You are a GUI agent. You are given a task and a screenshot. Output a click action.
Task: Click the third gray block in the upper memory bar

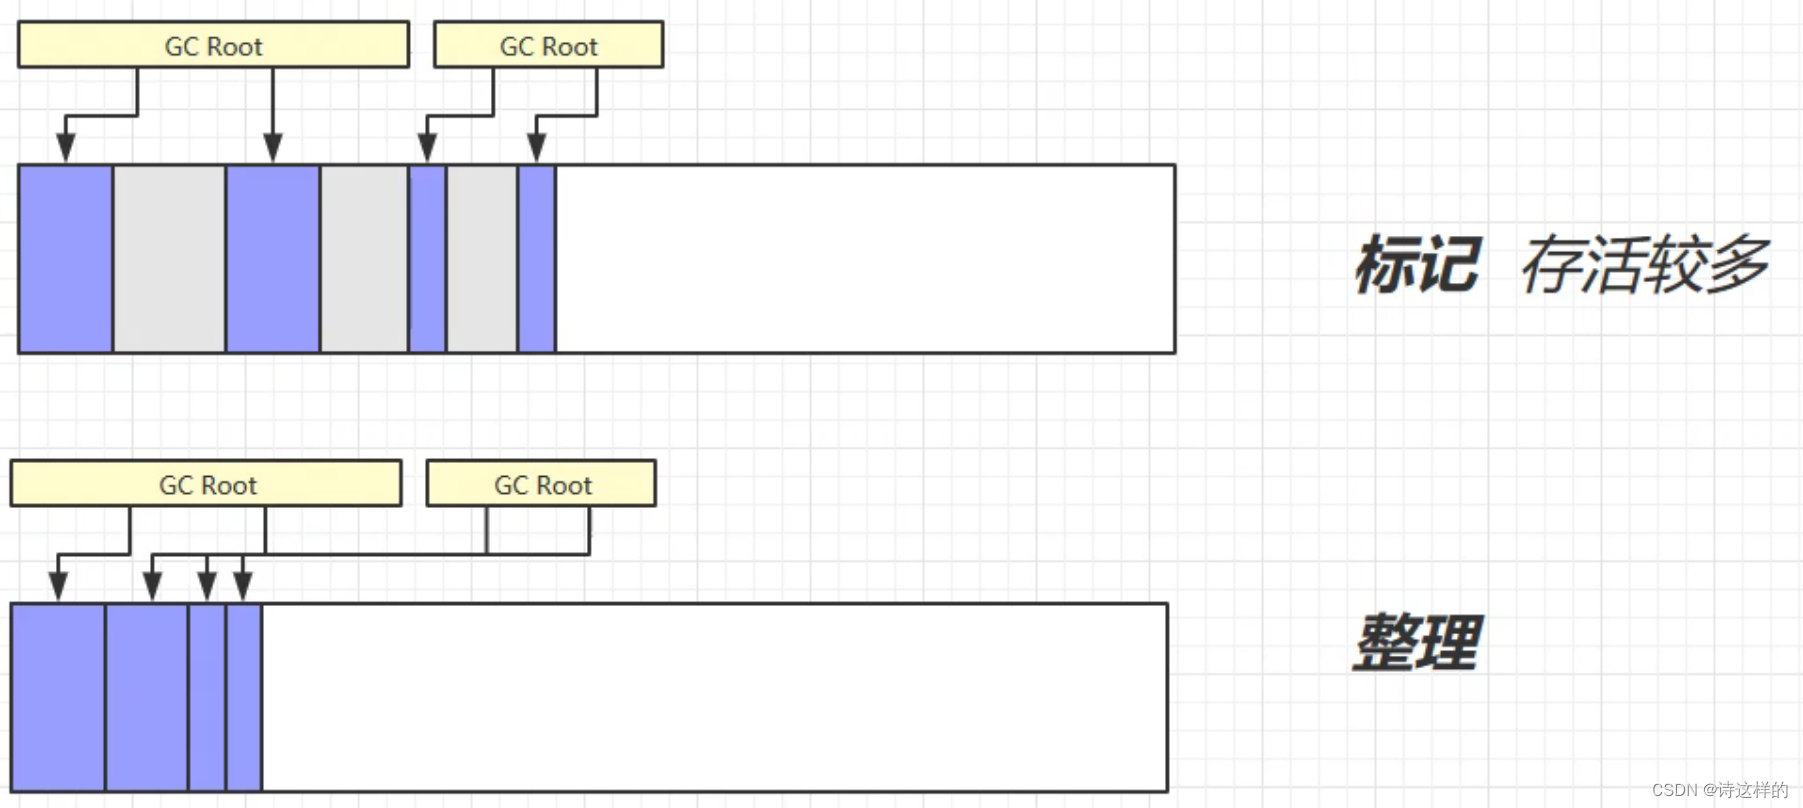482,259
